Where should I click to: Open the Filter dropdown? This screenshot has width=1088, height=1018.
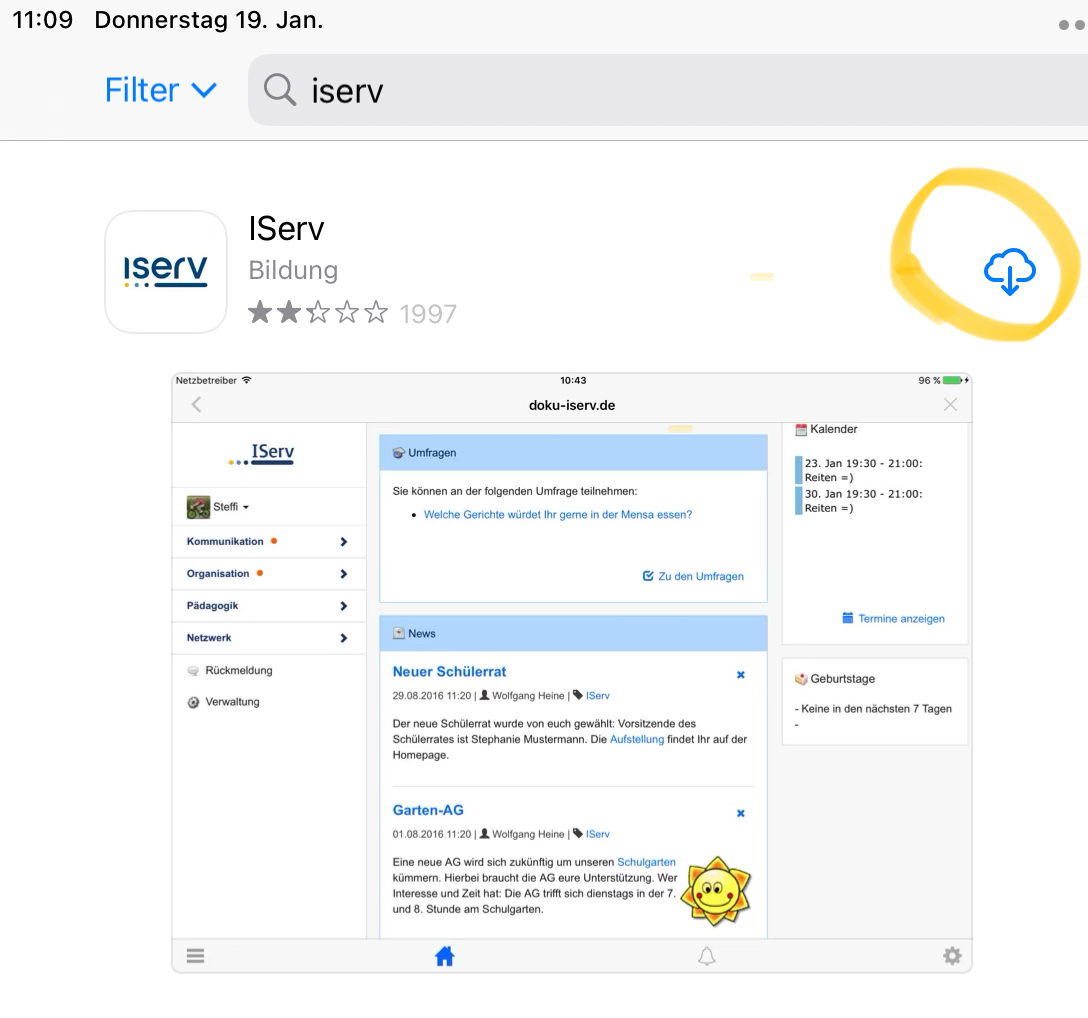(x=161, y=90)
